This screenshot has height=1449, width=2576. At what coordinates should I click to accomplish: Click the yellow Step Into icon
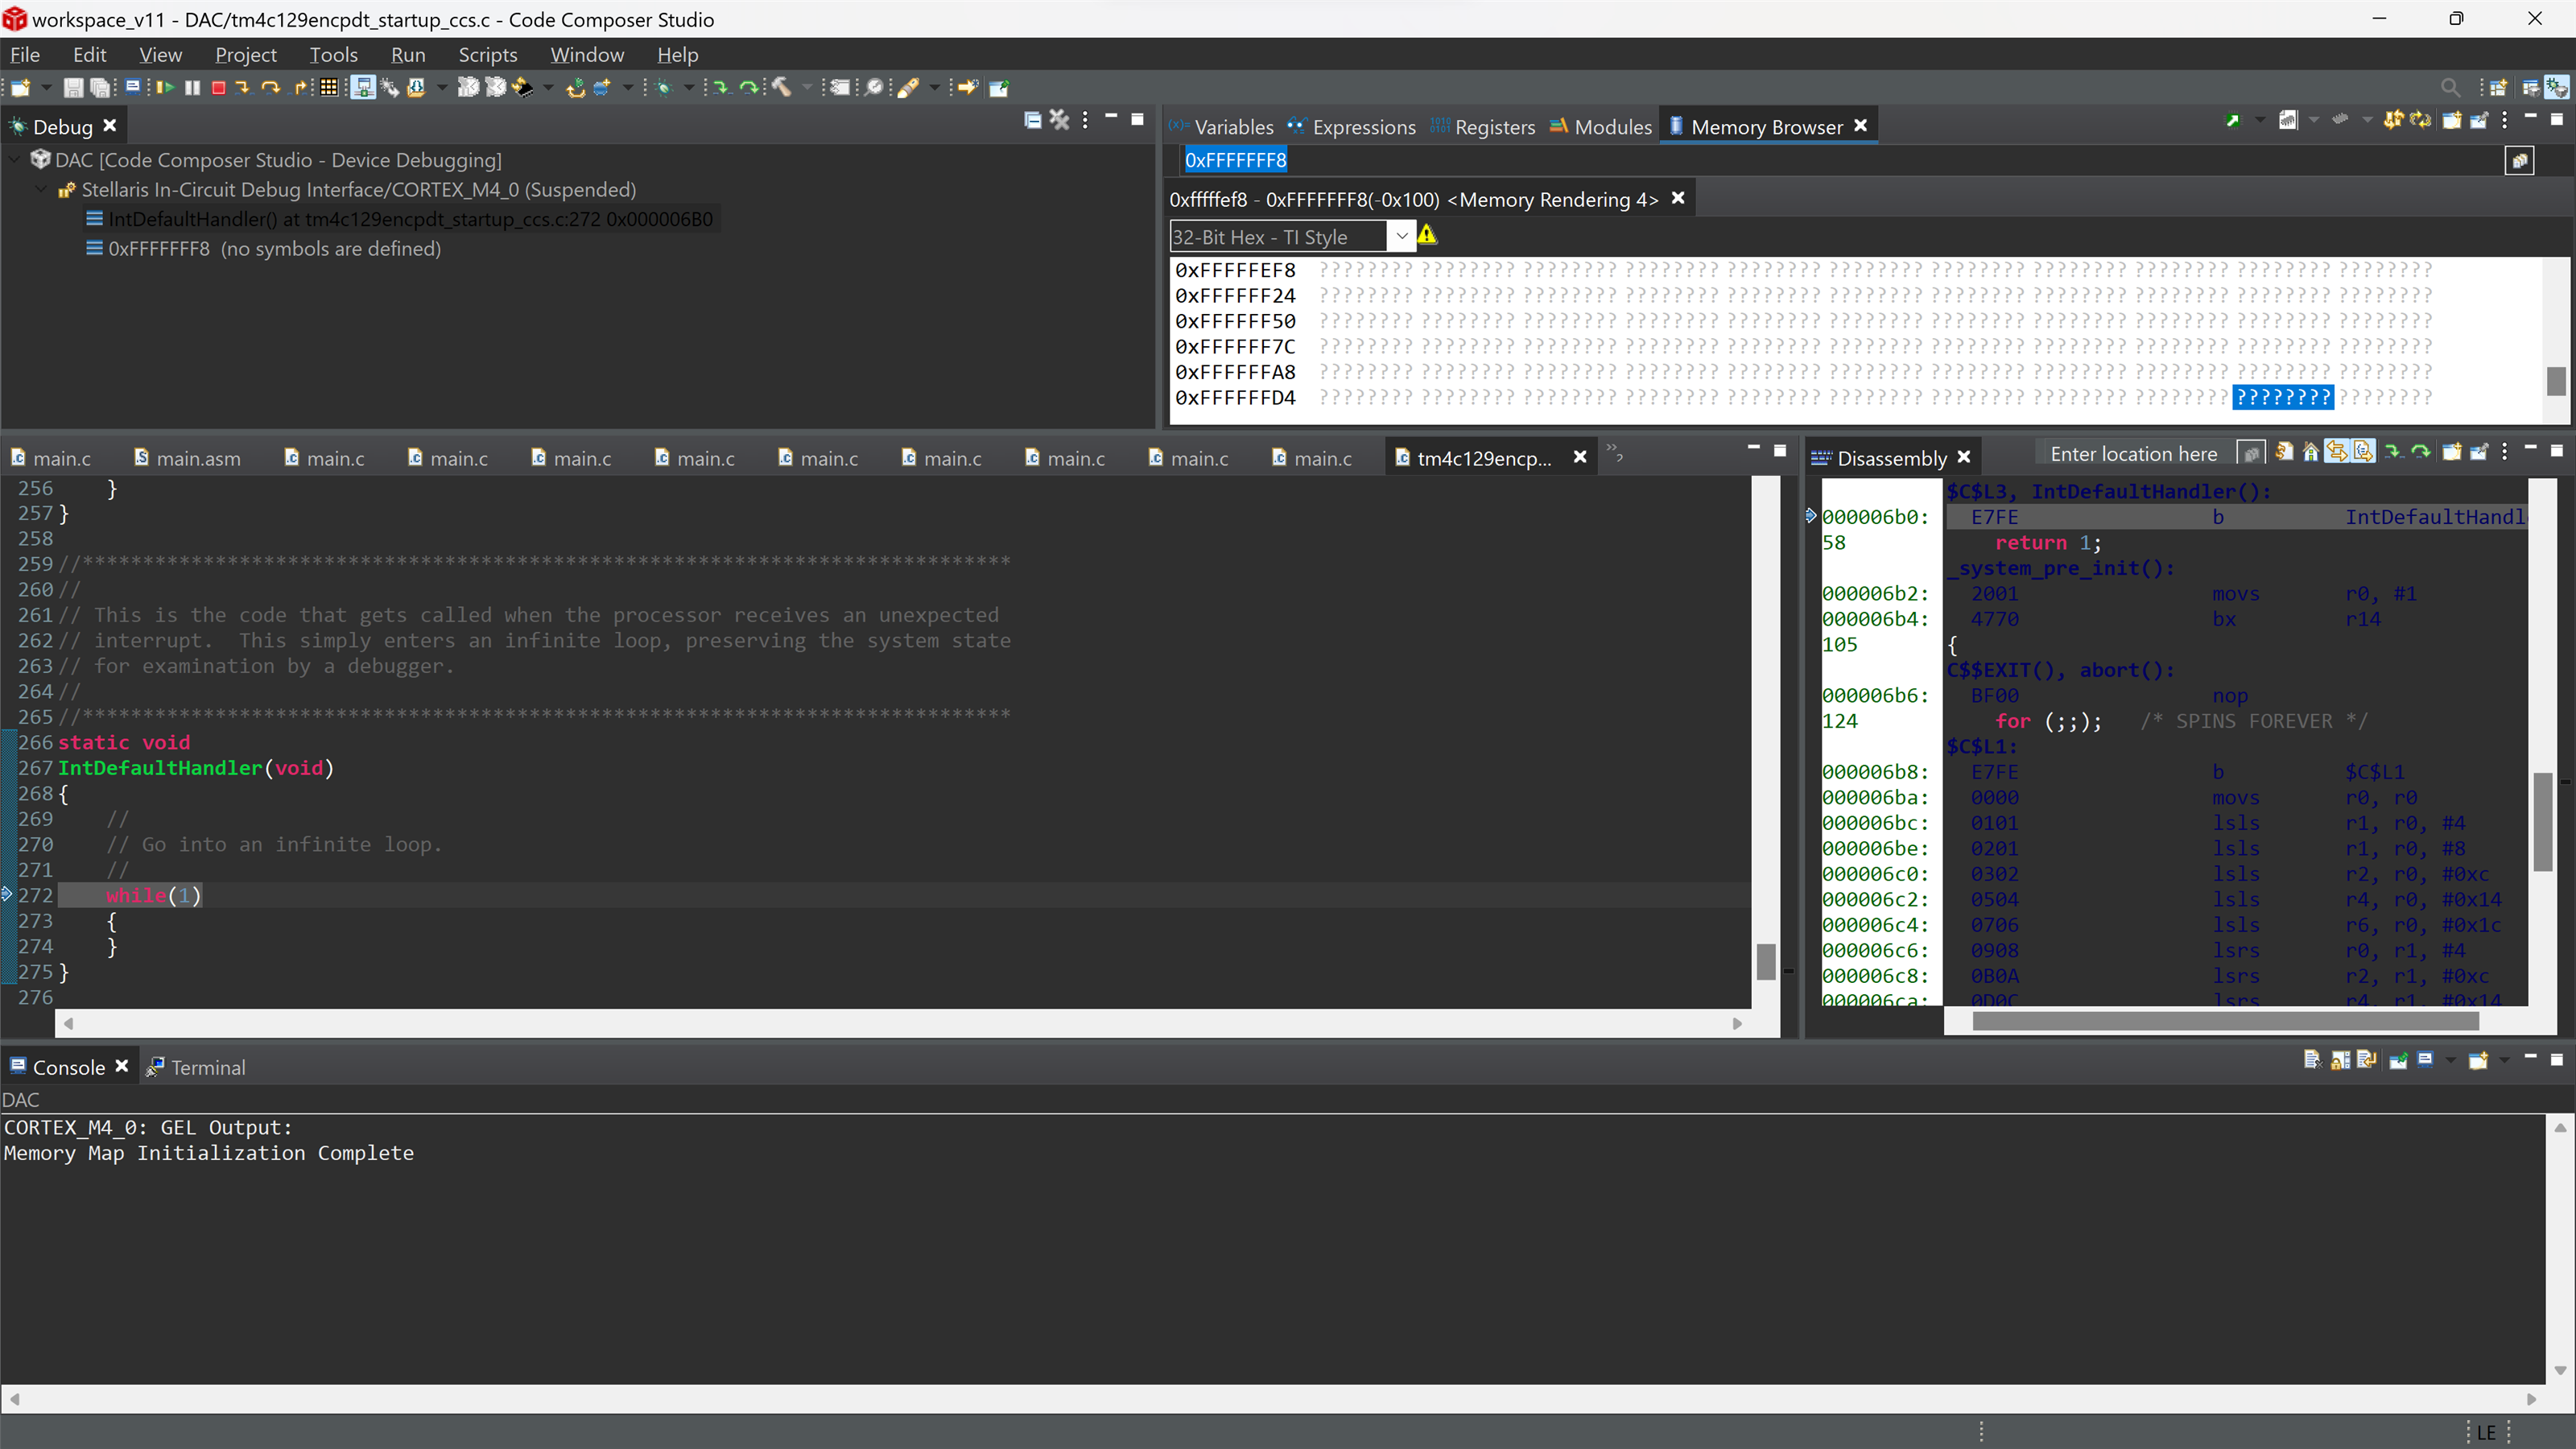243,88
